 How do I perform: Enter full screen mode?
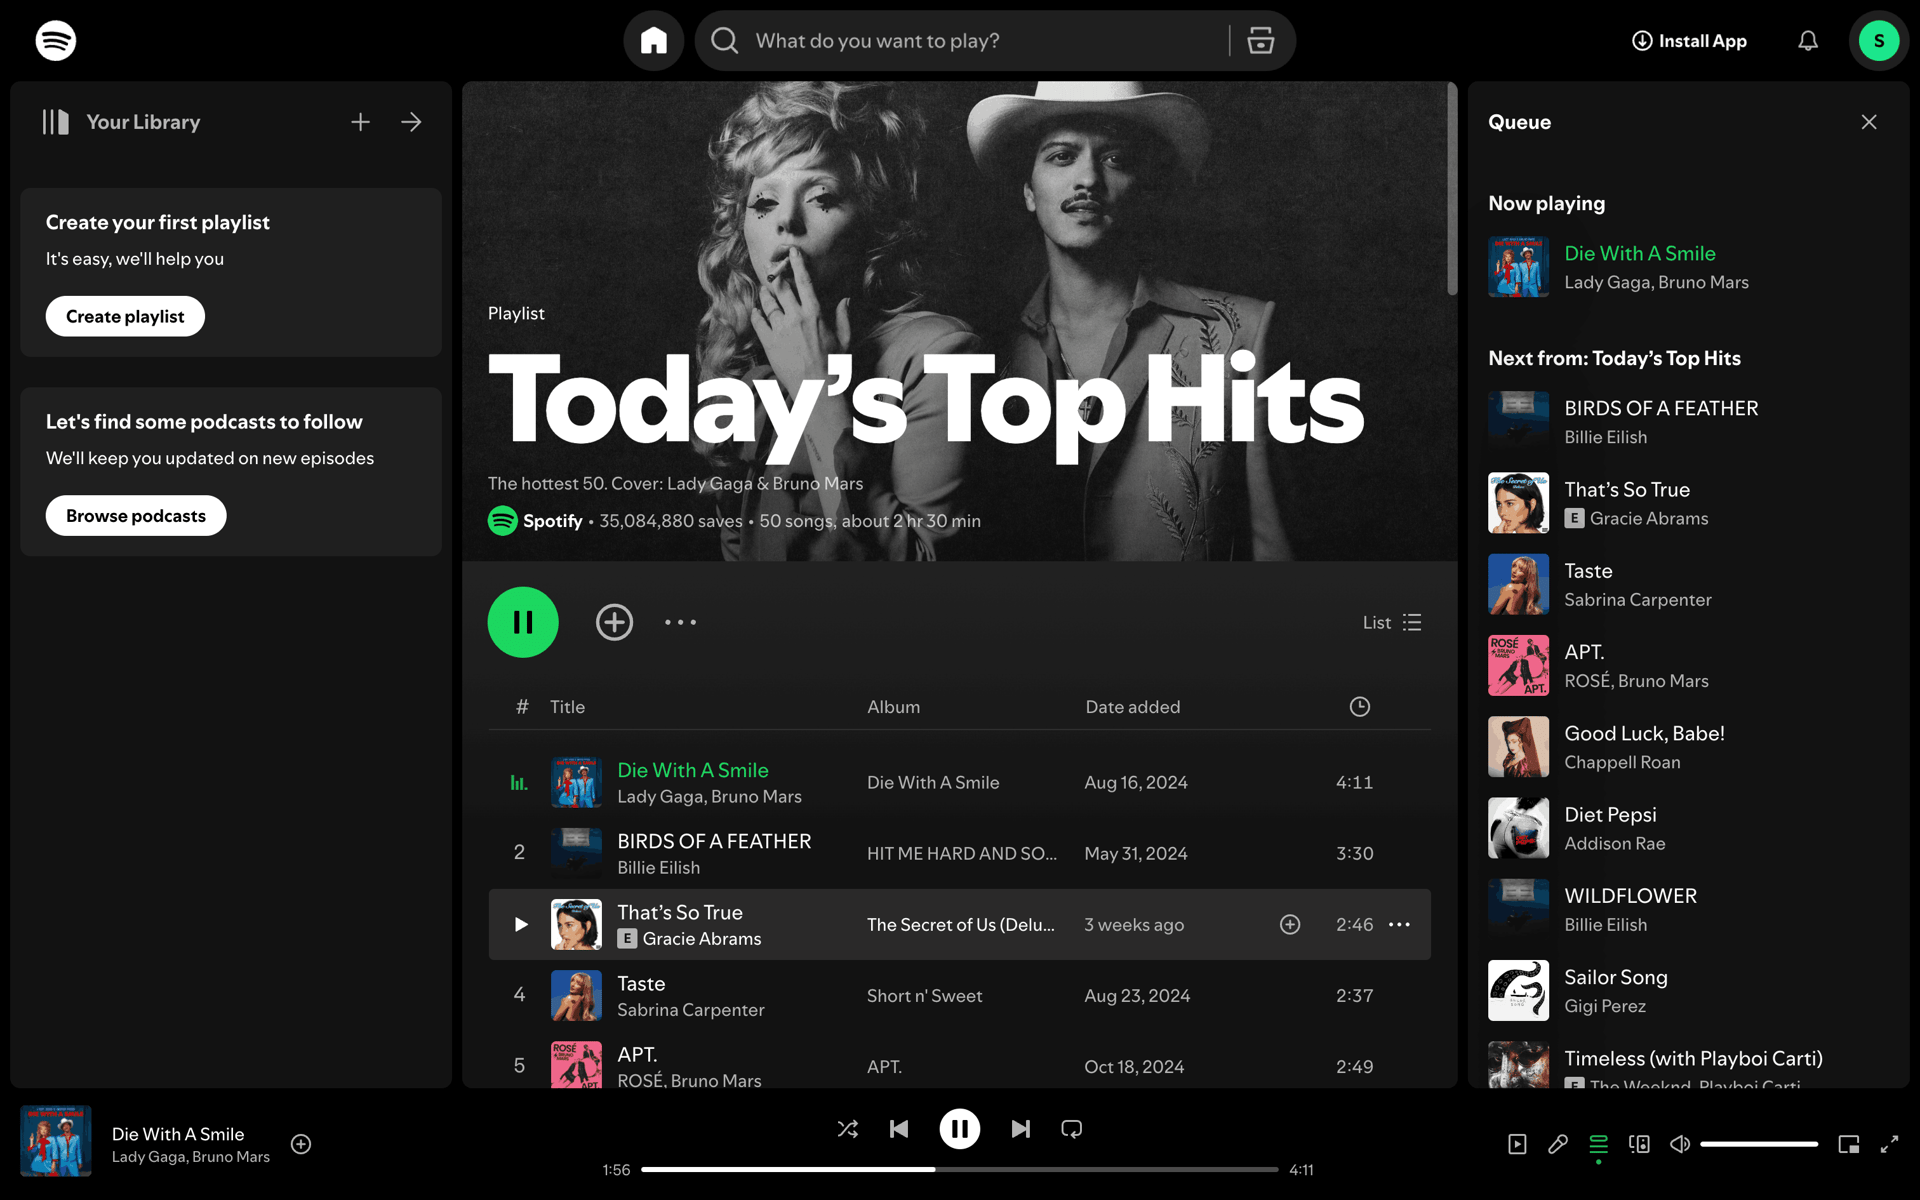pyautogui.click(x=1889, y=1144)
